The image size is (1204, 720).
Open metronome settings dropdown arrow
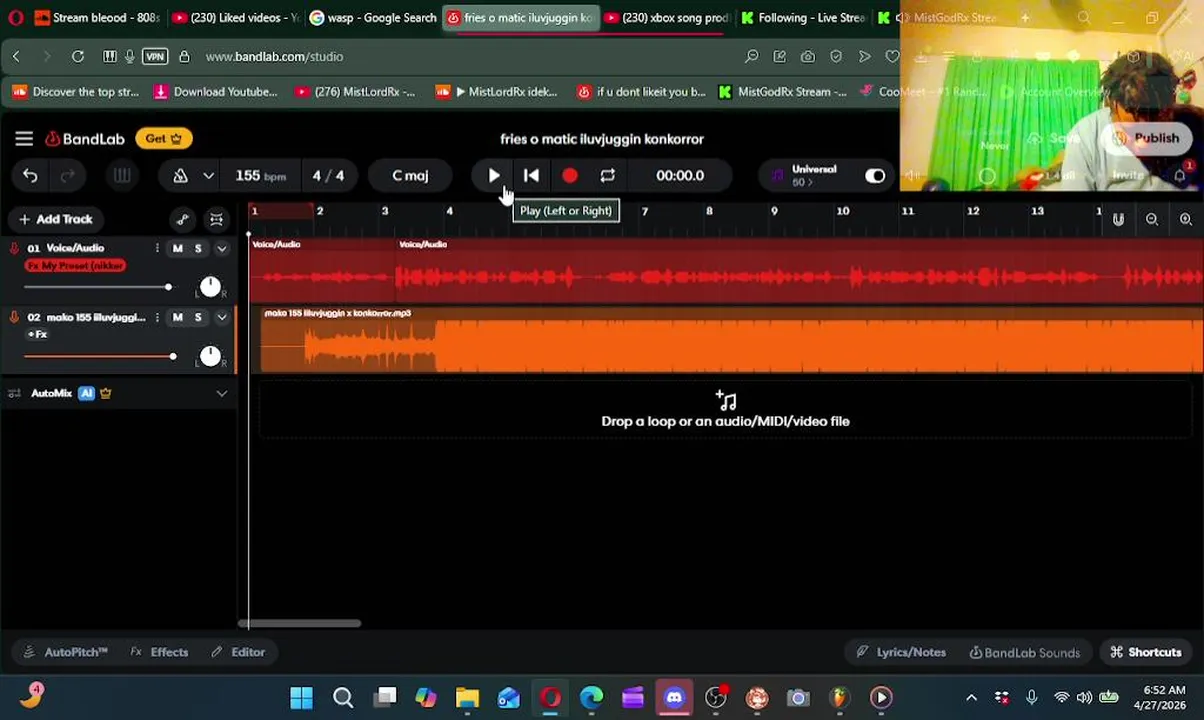pyautogui.click(x=208, y=176)
